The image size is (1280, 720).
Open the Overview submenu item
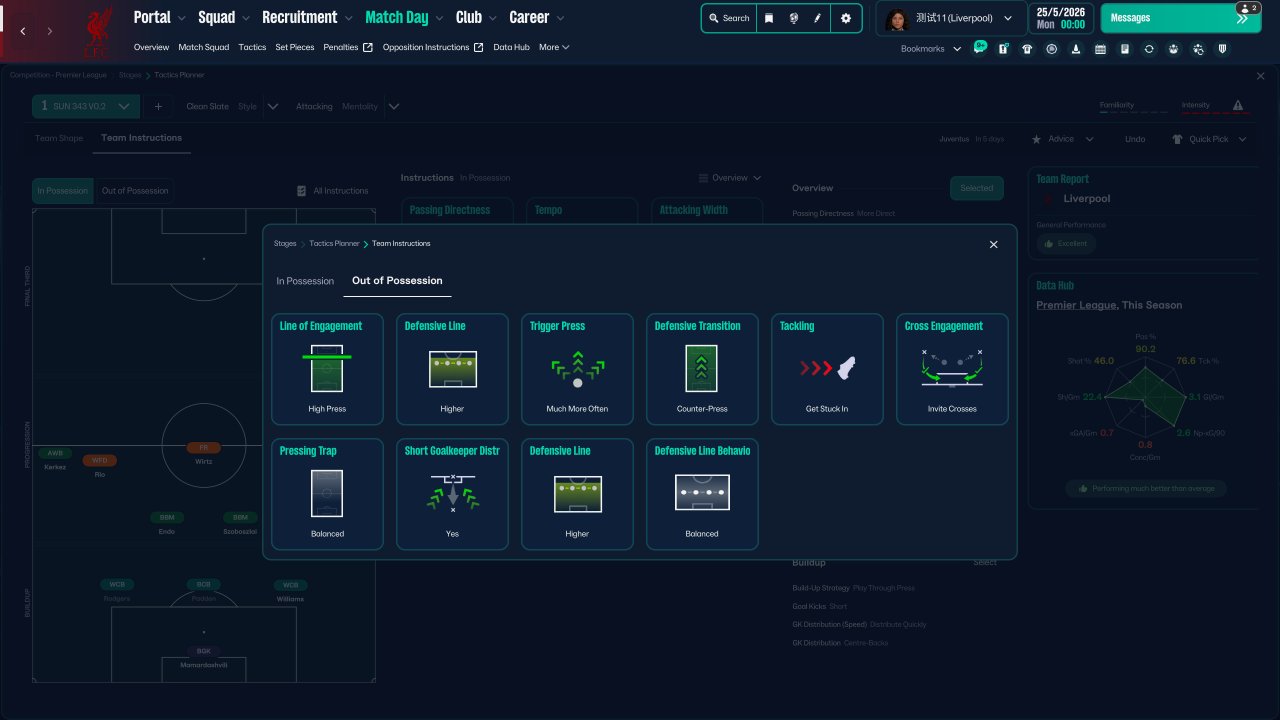[x=151, y=47]
